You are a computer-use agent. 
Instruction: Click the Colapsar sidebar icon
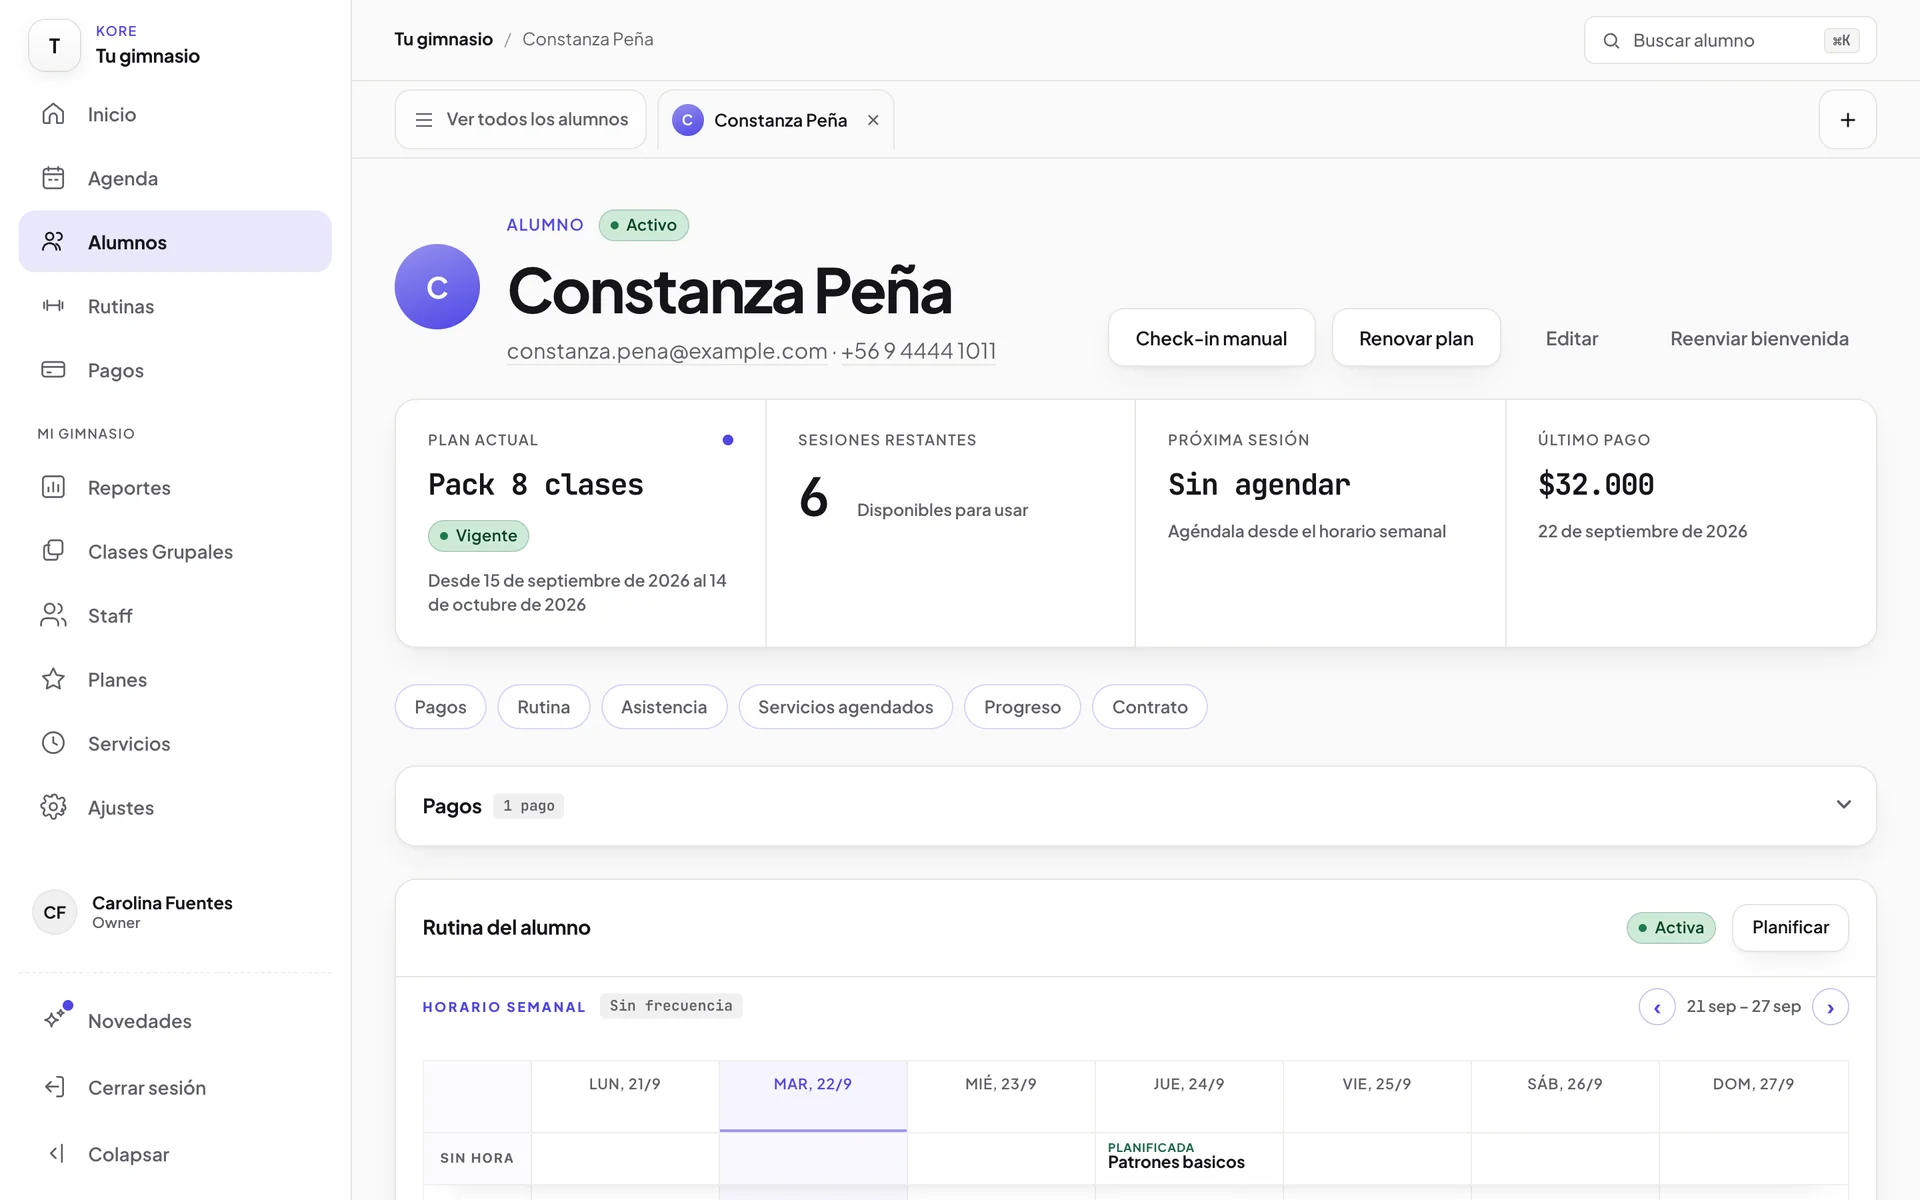click(56, 1154)
